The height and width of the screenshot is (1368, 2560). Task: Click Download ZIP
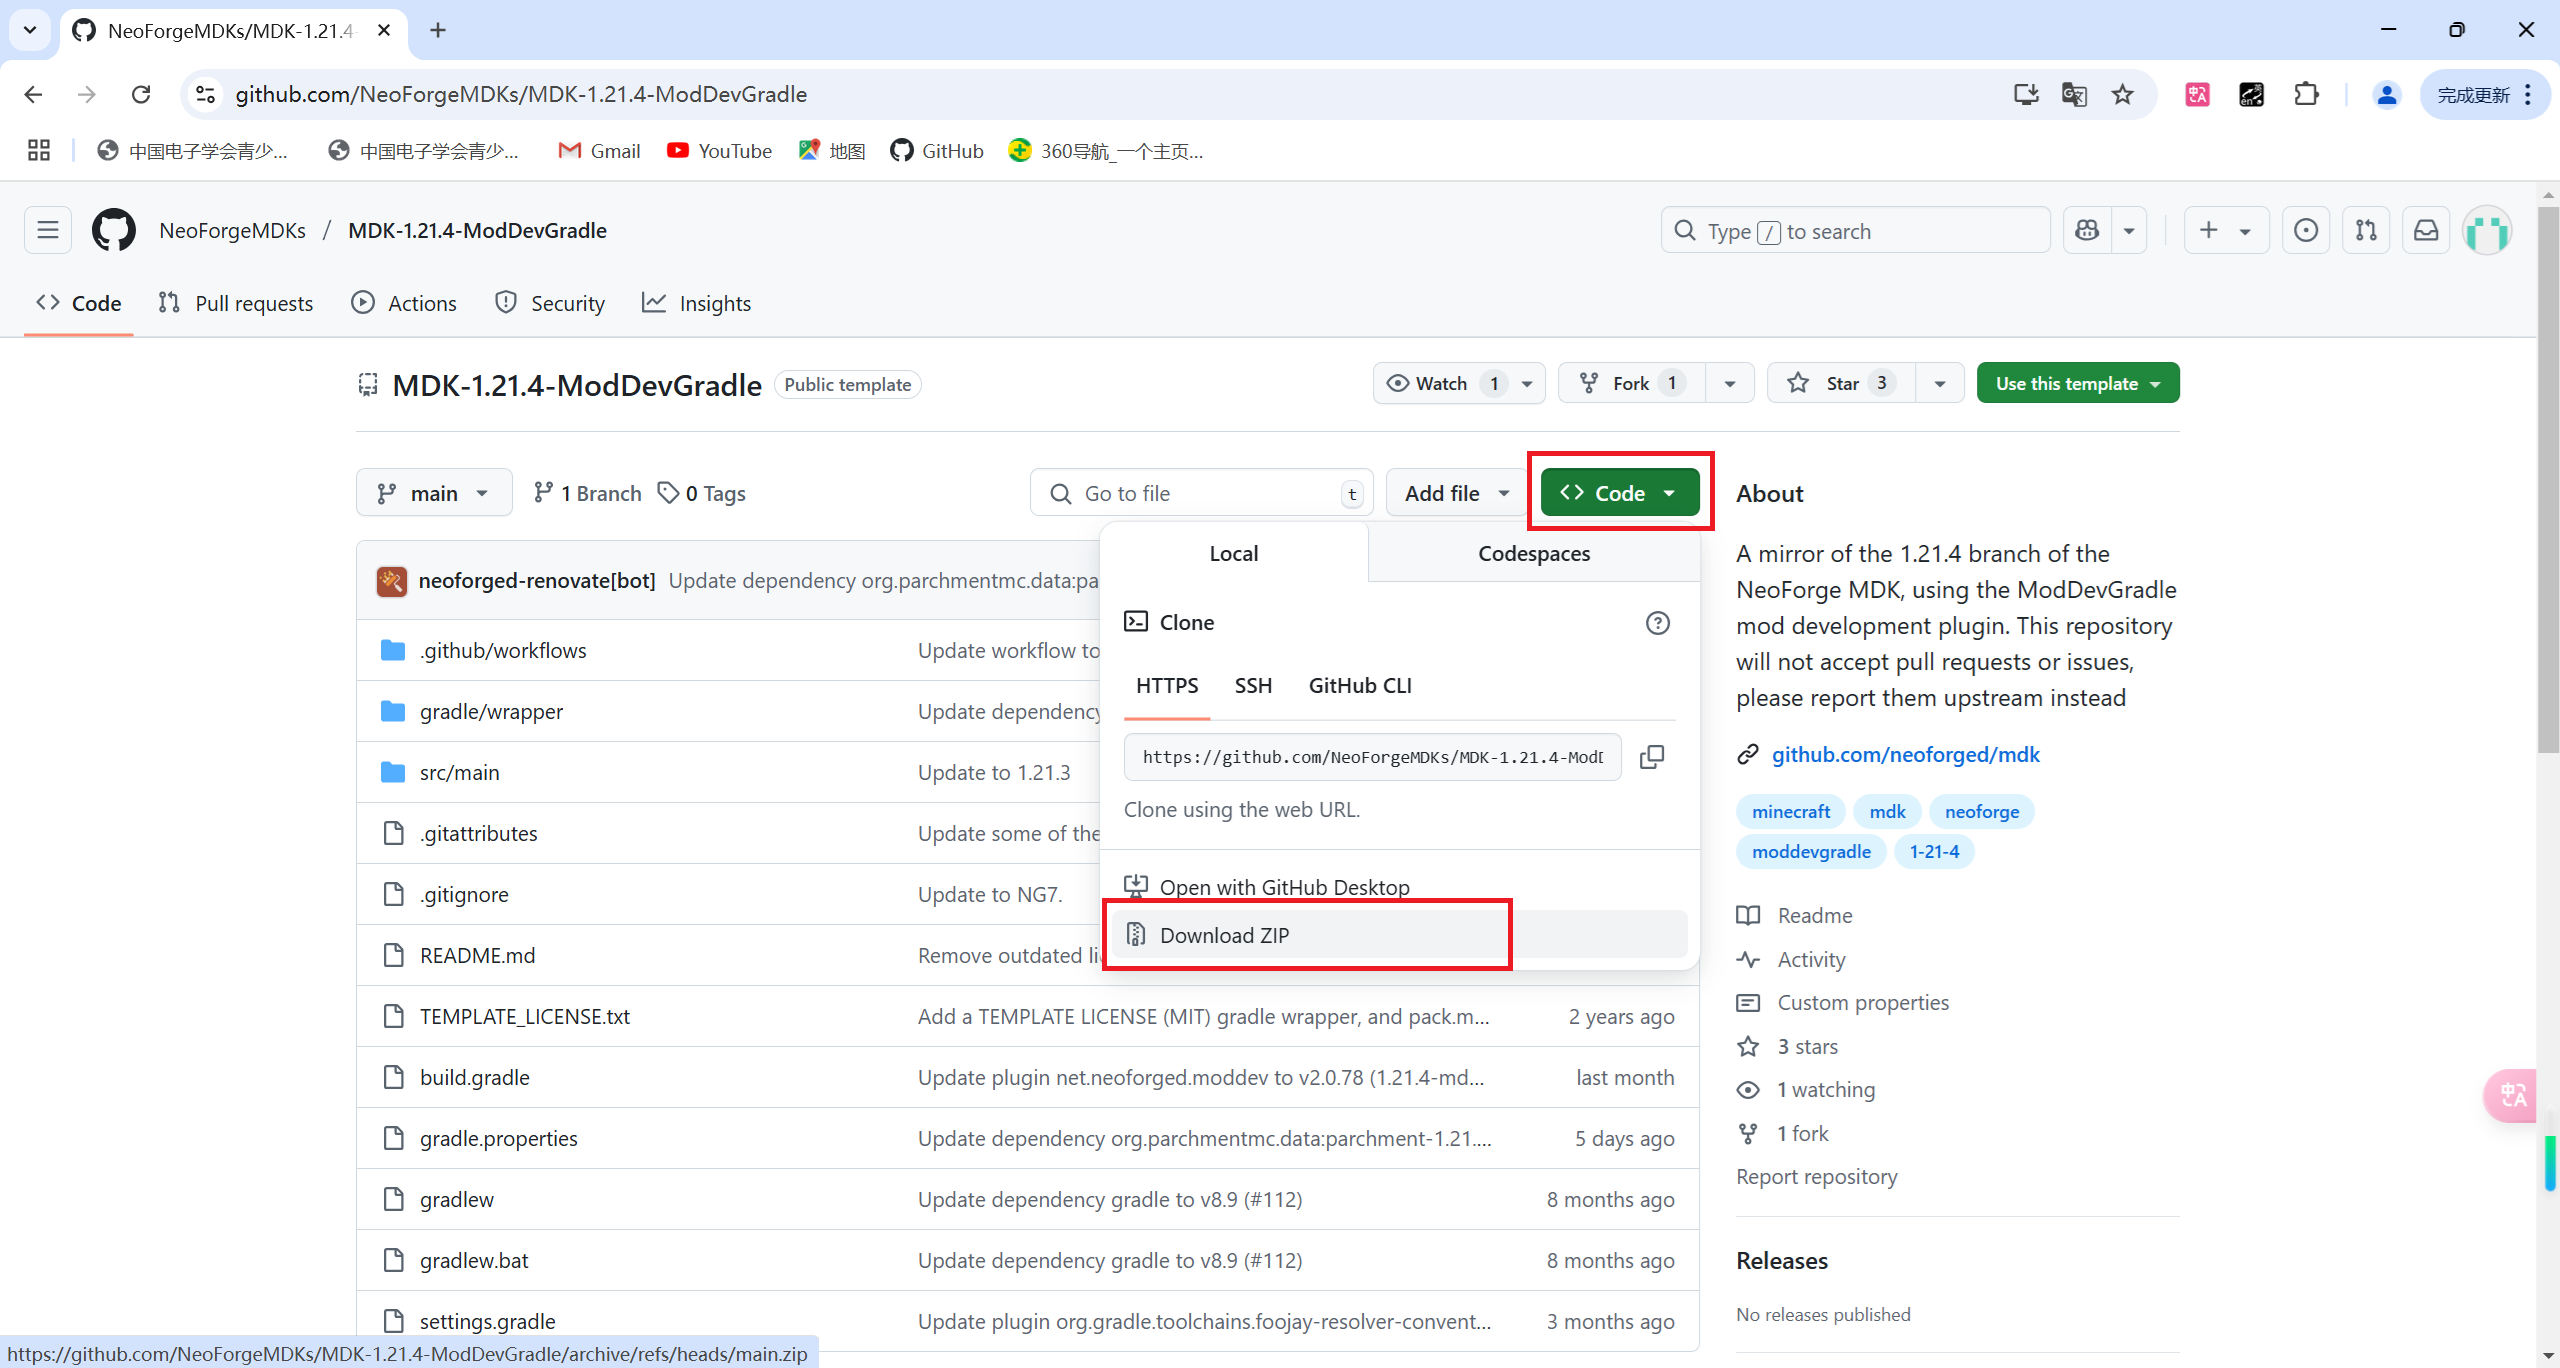pyautogui.click(x=1400, y=935)
